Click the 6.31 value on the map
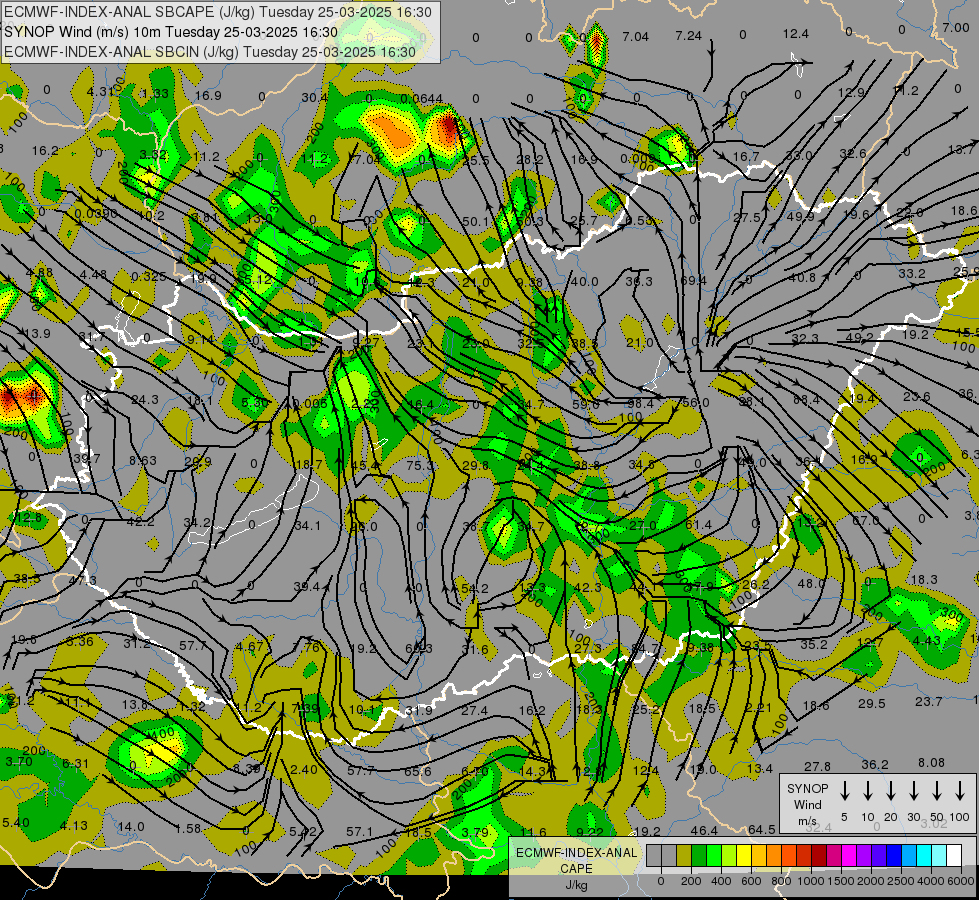Image resolution: width=979 pixels, height=900 pixels. tap(76, 763)
